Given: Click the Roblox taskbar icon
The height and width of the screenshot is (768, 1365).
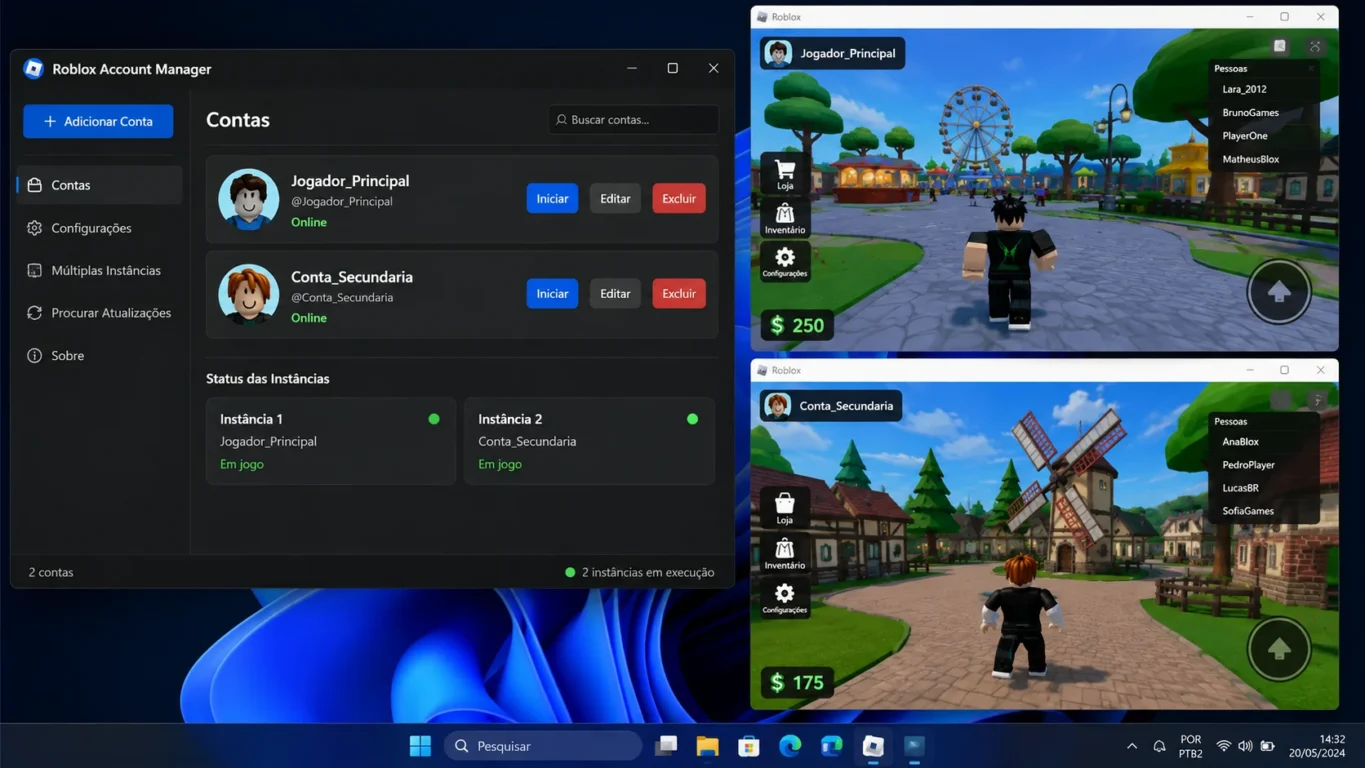Looking at the screenshot, I should pos(873,746).
